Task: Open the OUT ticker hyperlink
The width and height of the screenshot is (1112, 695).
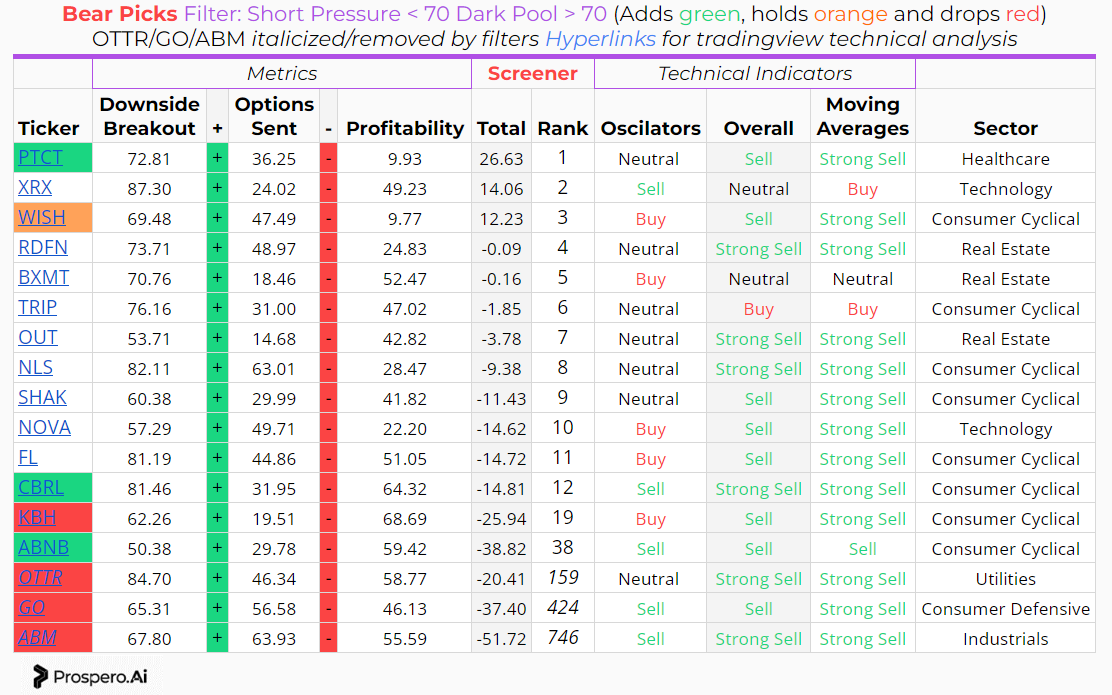Action: coord(38,338)
